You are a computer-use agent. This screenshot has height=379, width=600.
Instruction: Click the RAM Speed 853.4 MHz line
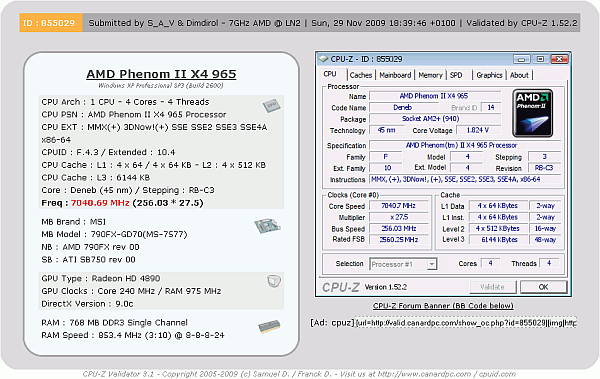click(x=133, y=335)
